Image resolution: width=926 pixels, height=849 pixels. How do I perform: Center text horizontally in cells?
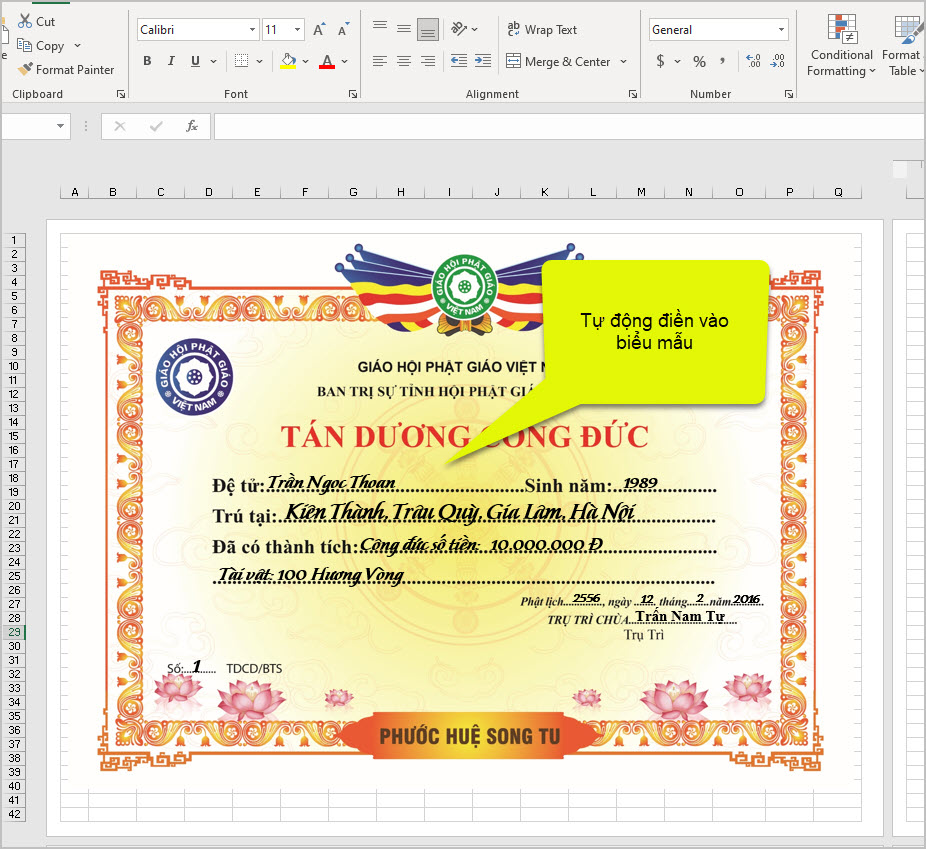[x=404, y=61]
